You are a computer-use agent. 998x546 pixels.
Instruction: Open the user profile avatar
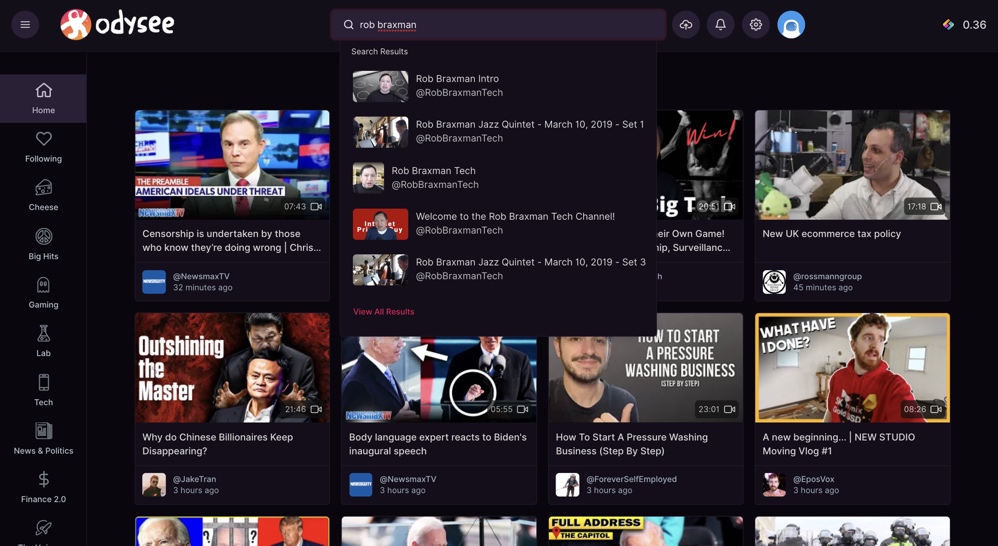791,25
